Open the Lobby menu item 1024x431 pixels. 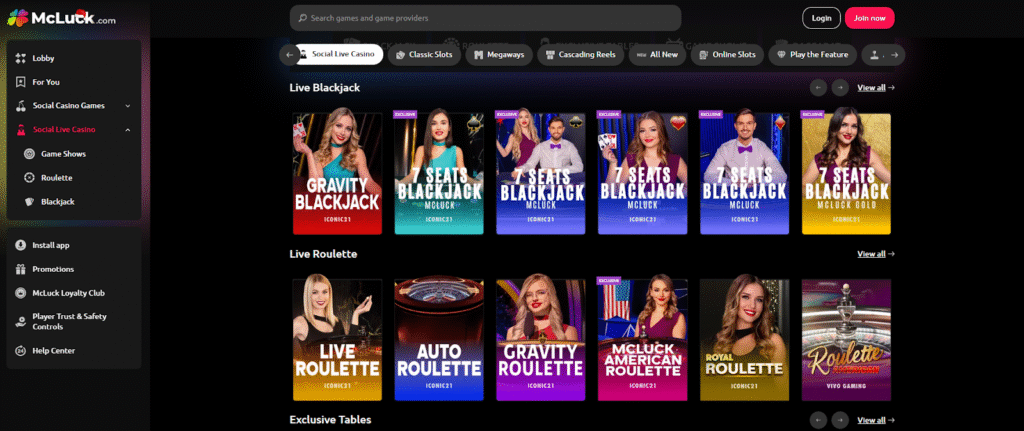(x=74, y=58)
